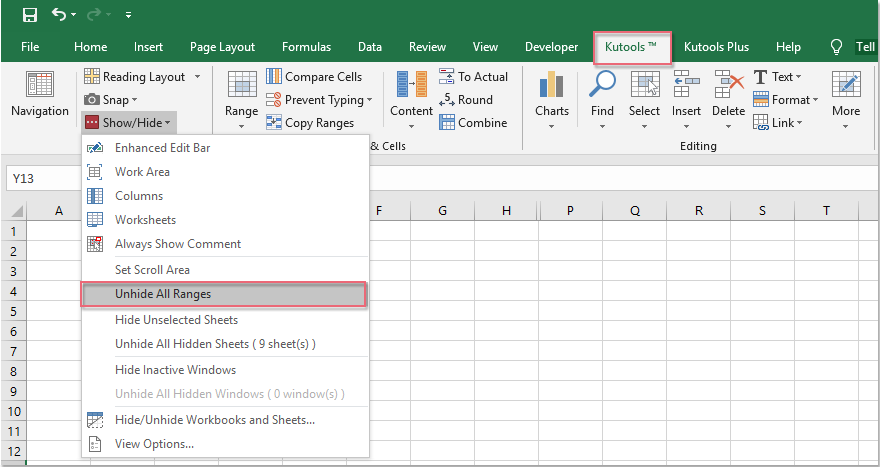This screenshot has height=467, width=880.
Task: Expand the Snap dropdown
Action: tap(134, 100)
